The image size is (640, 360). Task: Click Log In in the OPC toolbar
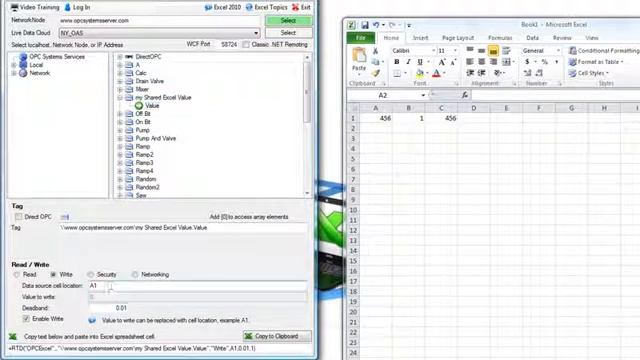coord(77,7)
